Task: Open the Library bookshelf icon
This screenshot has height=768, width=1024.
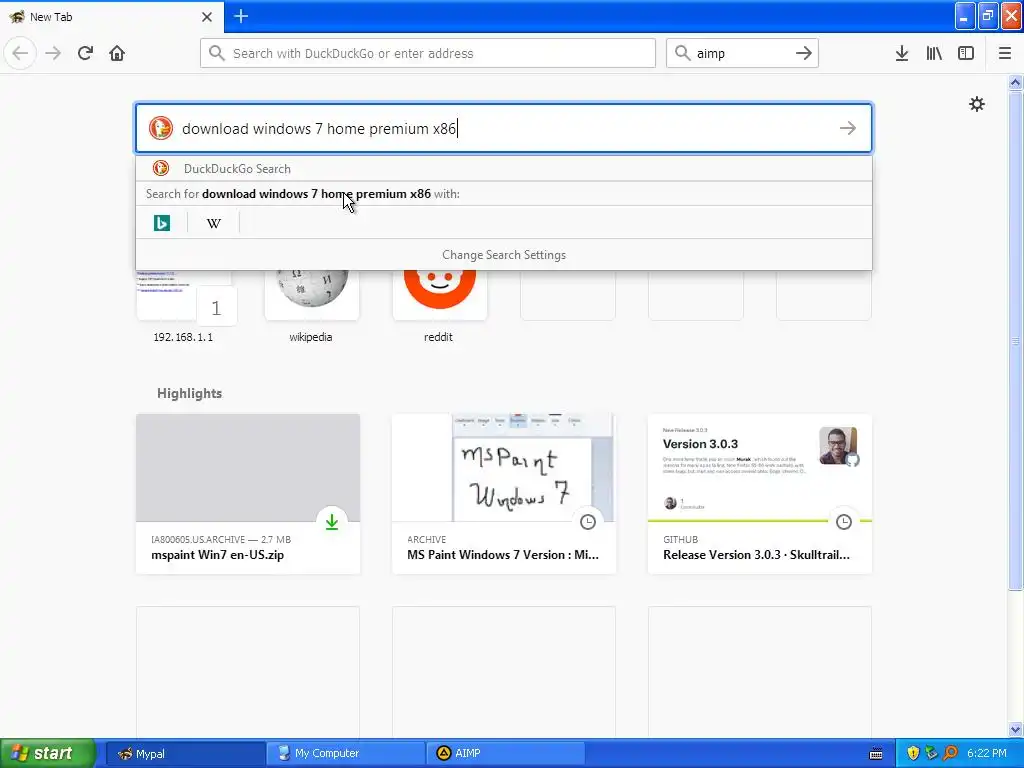Action: 934,53
